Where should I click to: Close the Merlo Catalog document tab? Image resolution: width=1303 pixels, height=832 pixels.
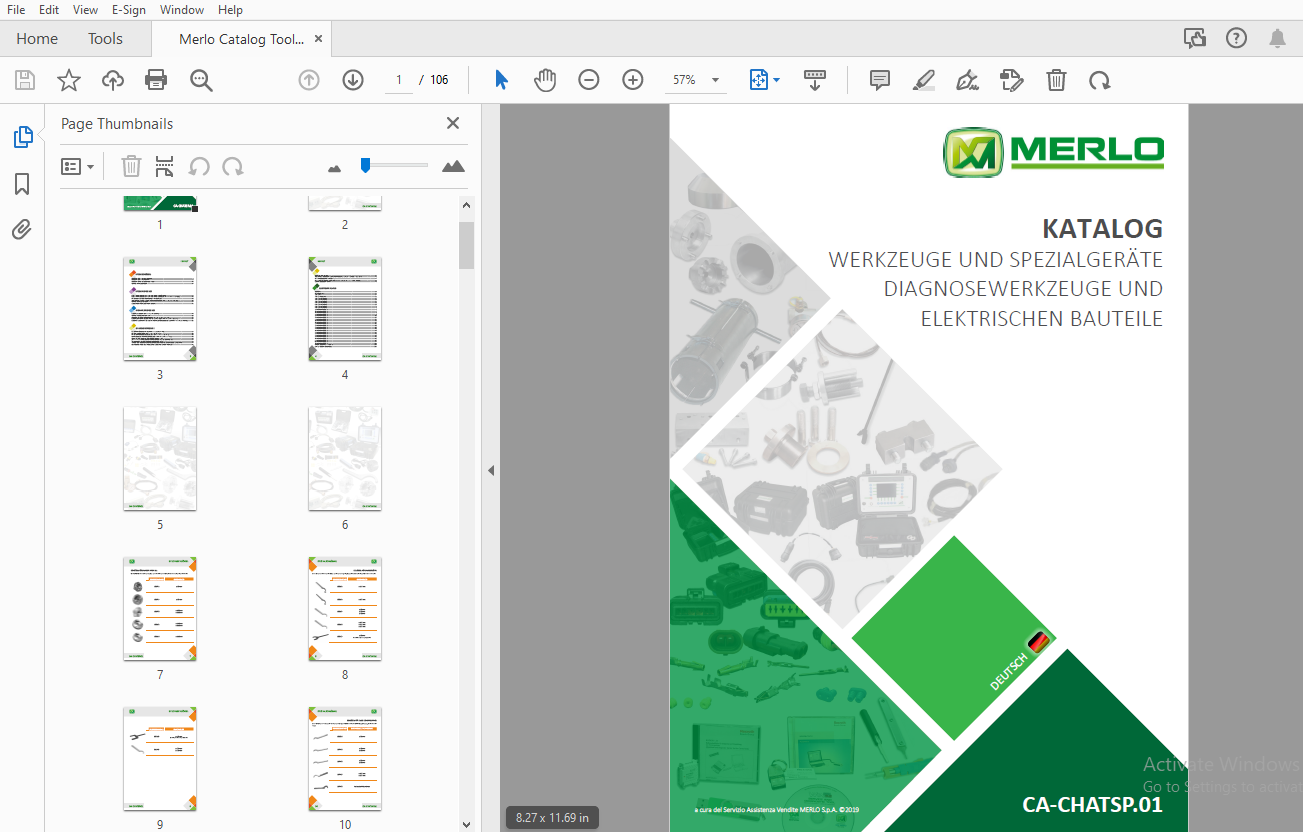pyautogui.click(x=318, y=39)
